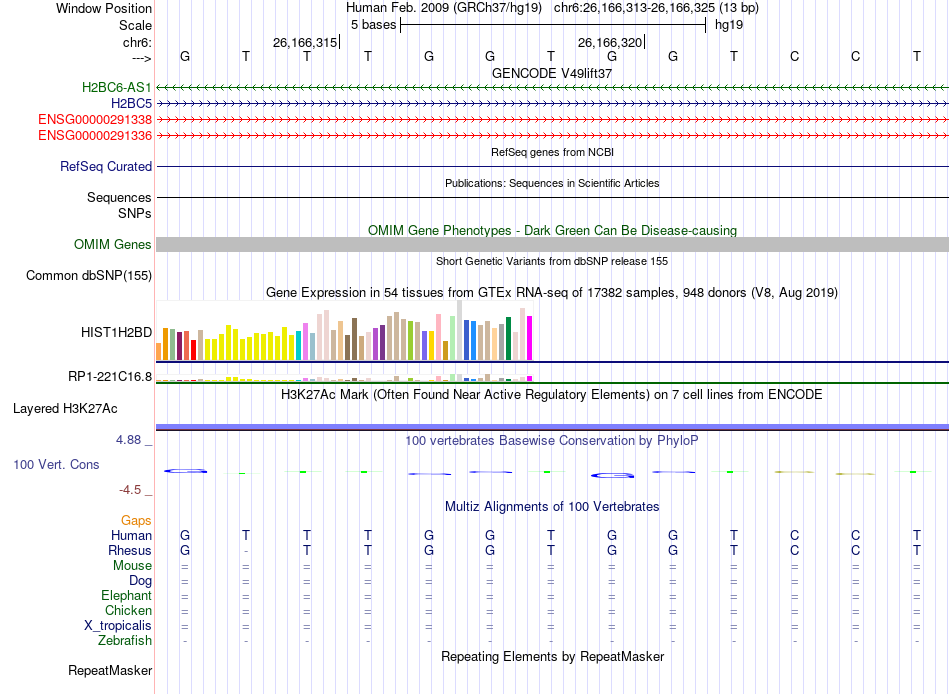Select the Zebrafish alignment row label
The height and width of the screenshot is (694, 950).
tap(125, 640)
